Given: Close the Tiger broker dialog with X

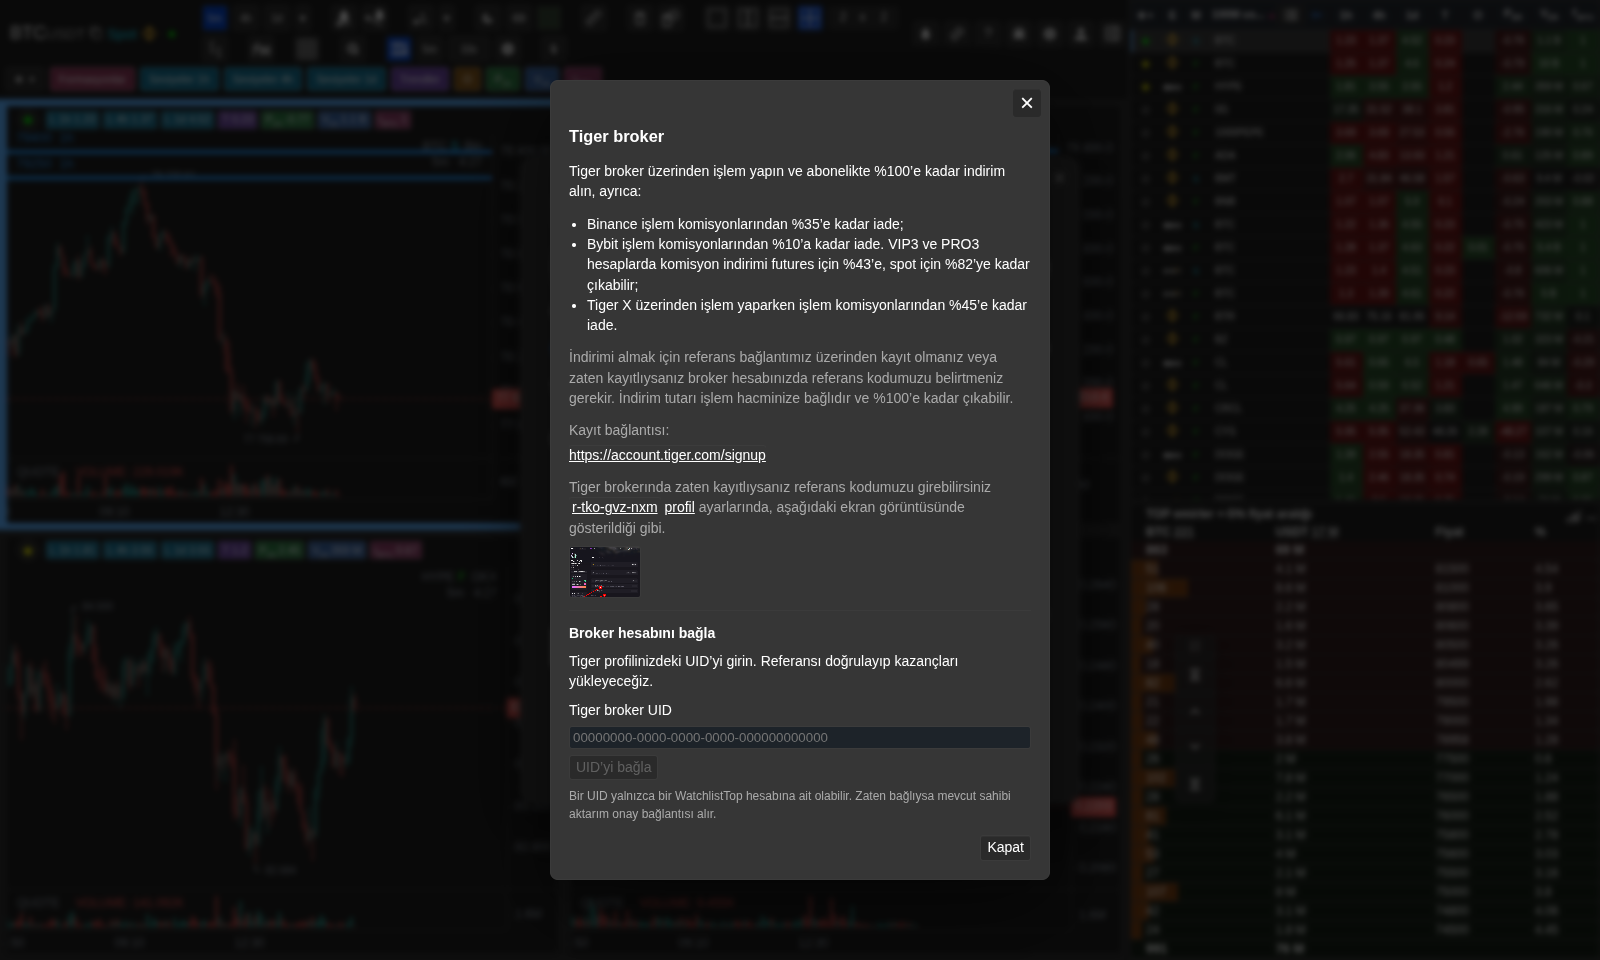Looking at the screenshot, I should tap(1026, 103).
